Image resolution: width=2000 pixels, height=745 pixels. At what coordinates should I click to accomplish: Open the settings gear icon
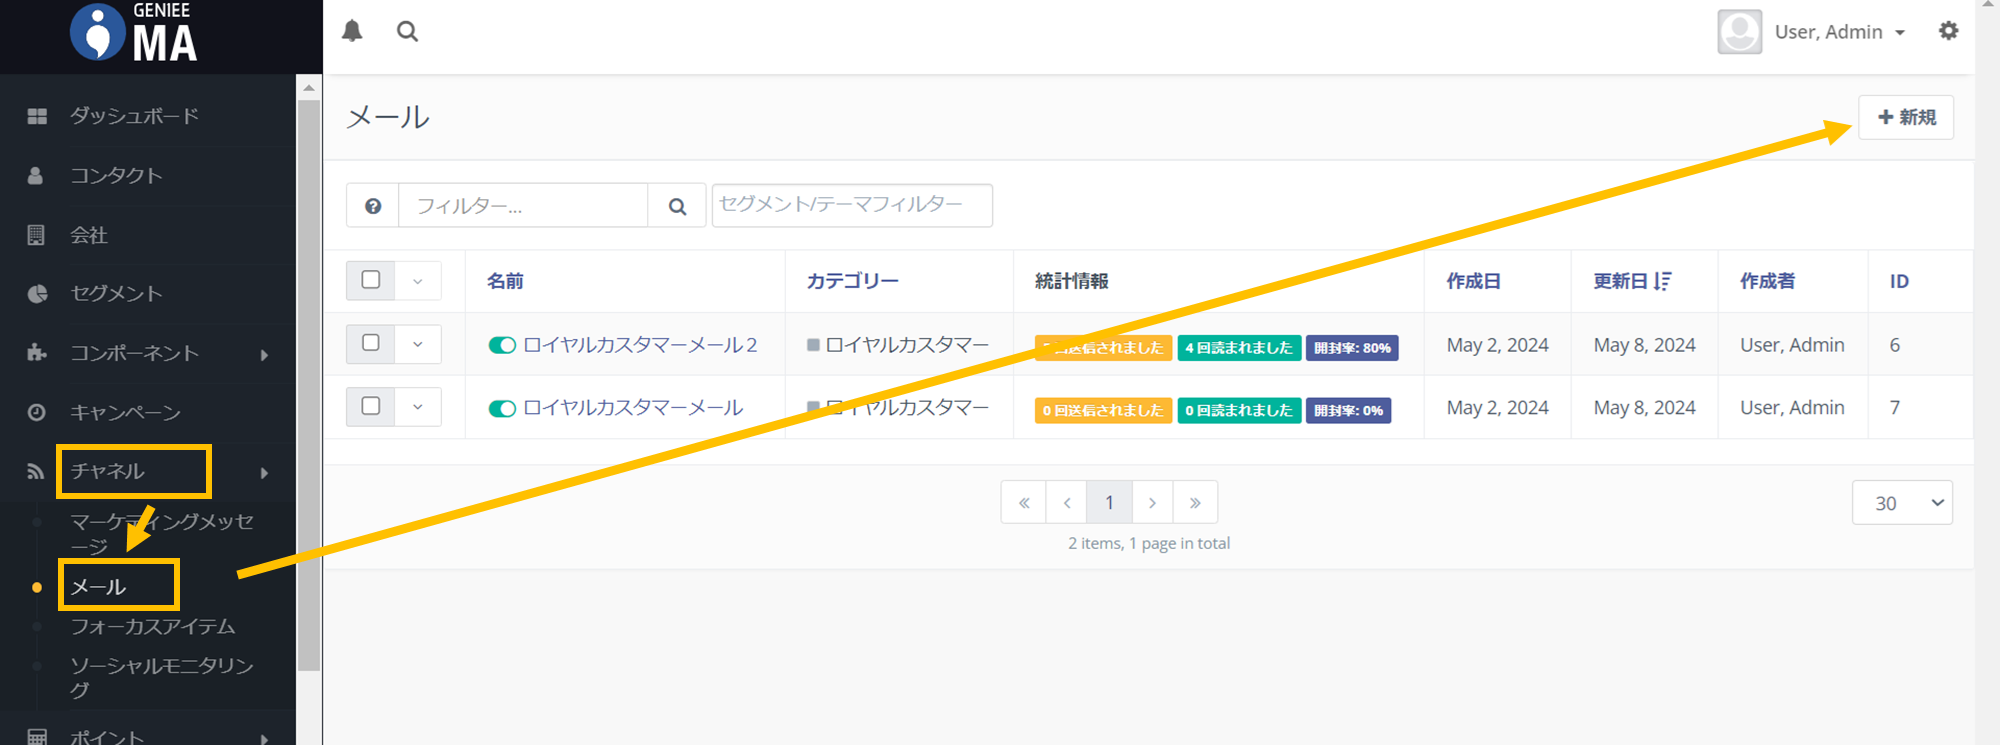coord(1948,31)
